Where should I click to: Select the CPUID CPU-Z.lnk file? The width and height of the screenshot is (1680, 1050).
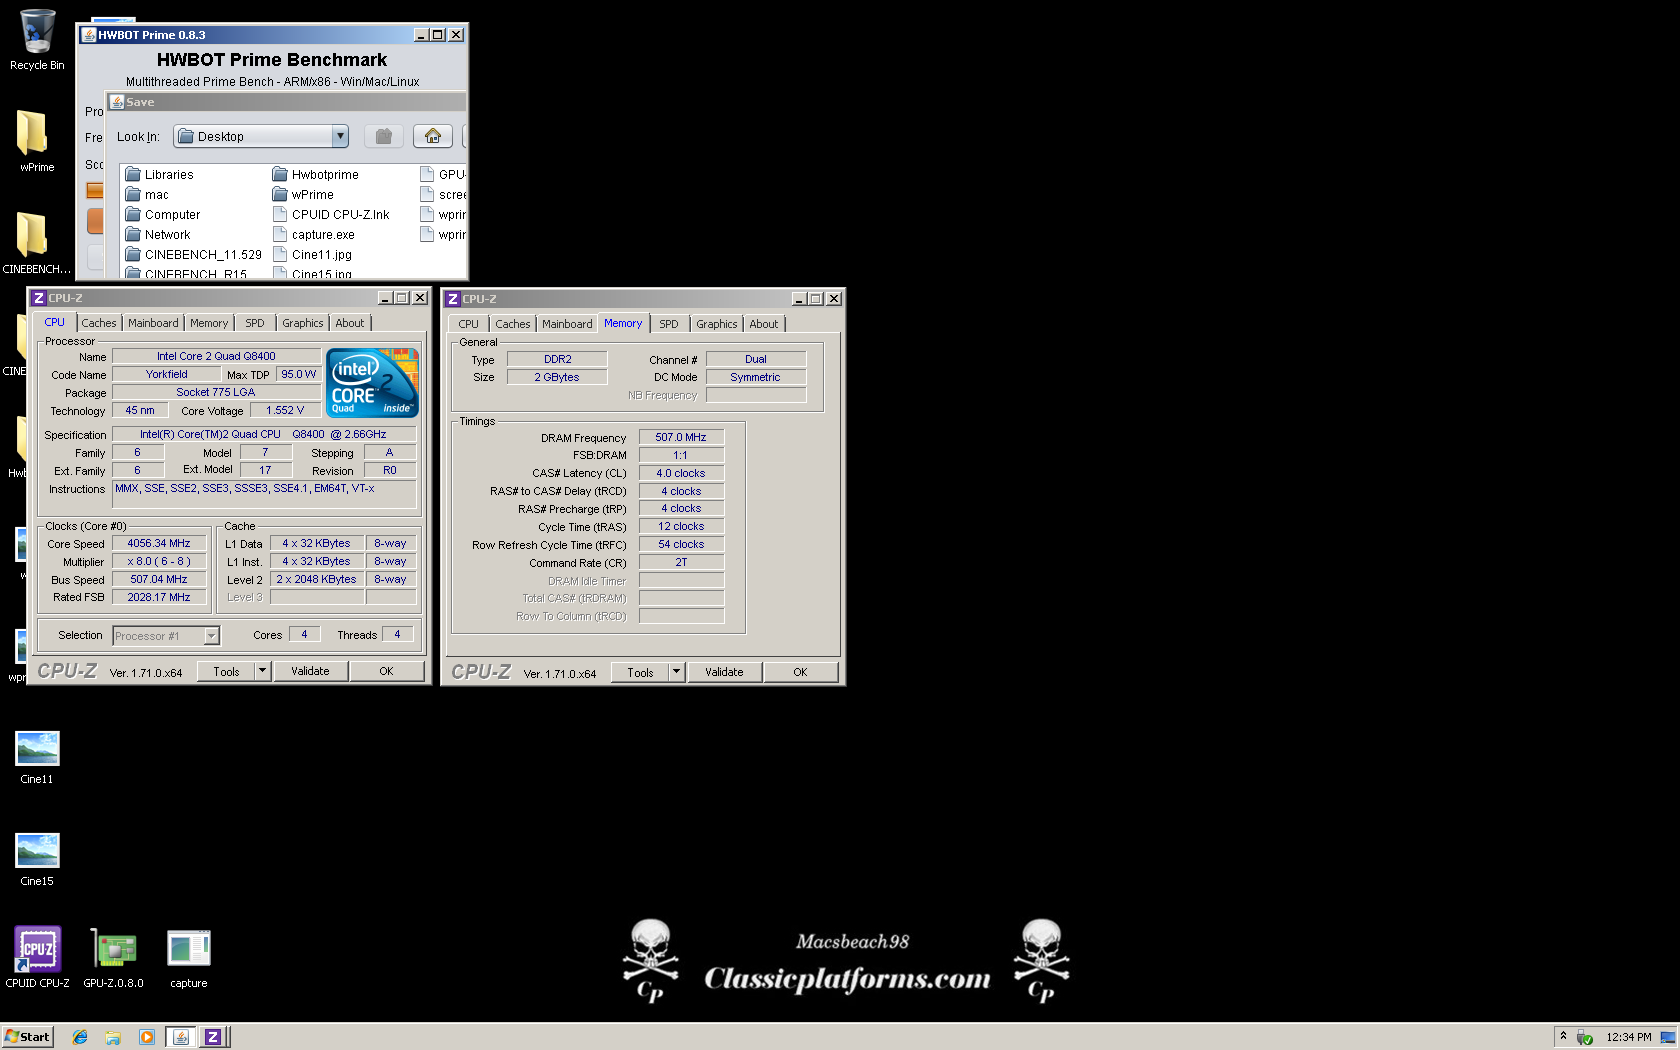point(331,215)
